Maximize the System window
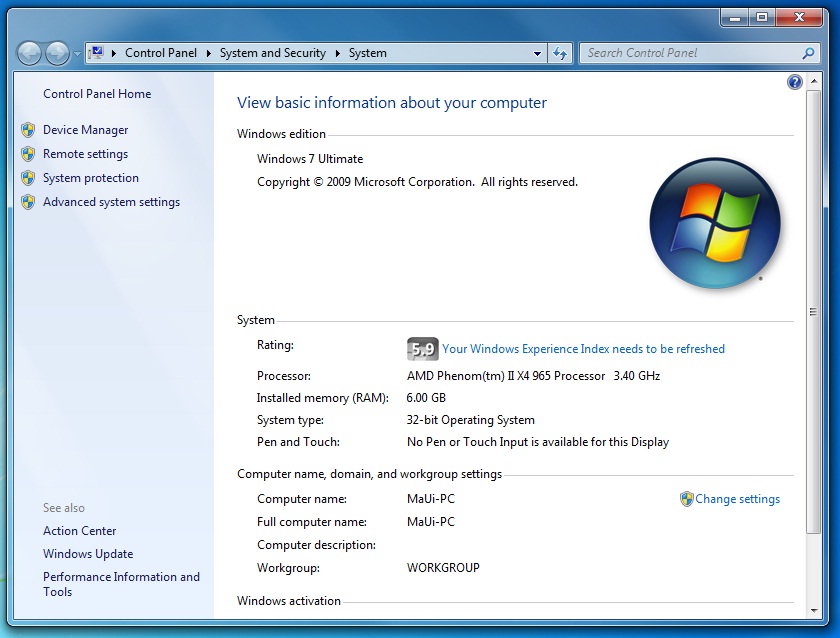The height and width of the screenshot is (638, 840). point(762,17)
